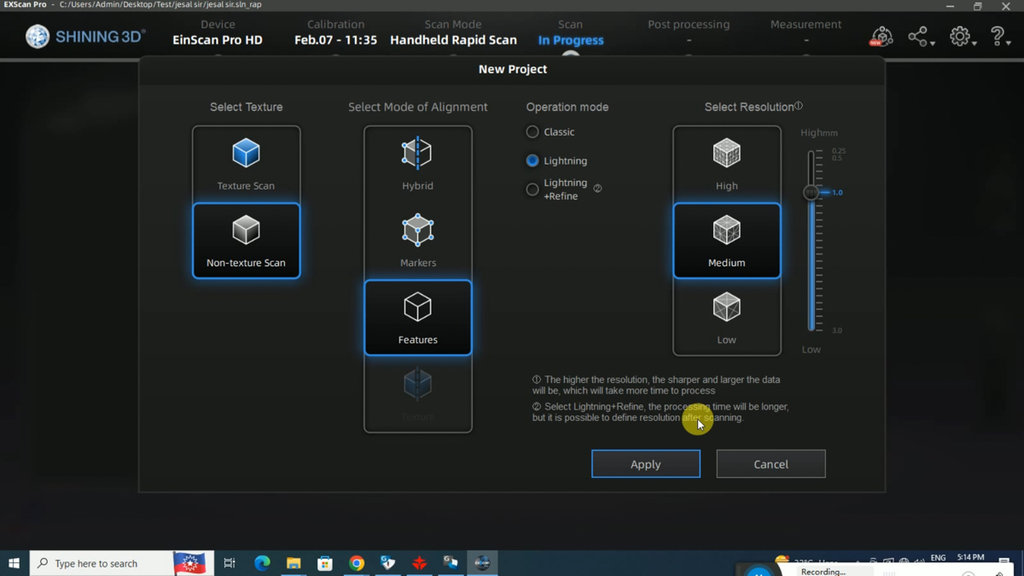Switch to the Scan Mode step

[453, 33]
